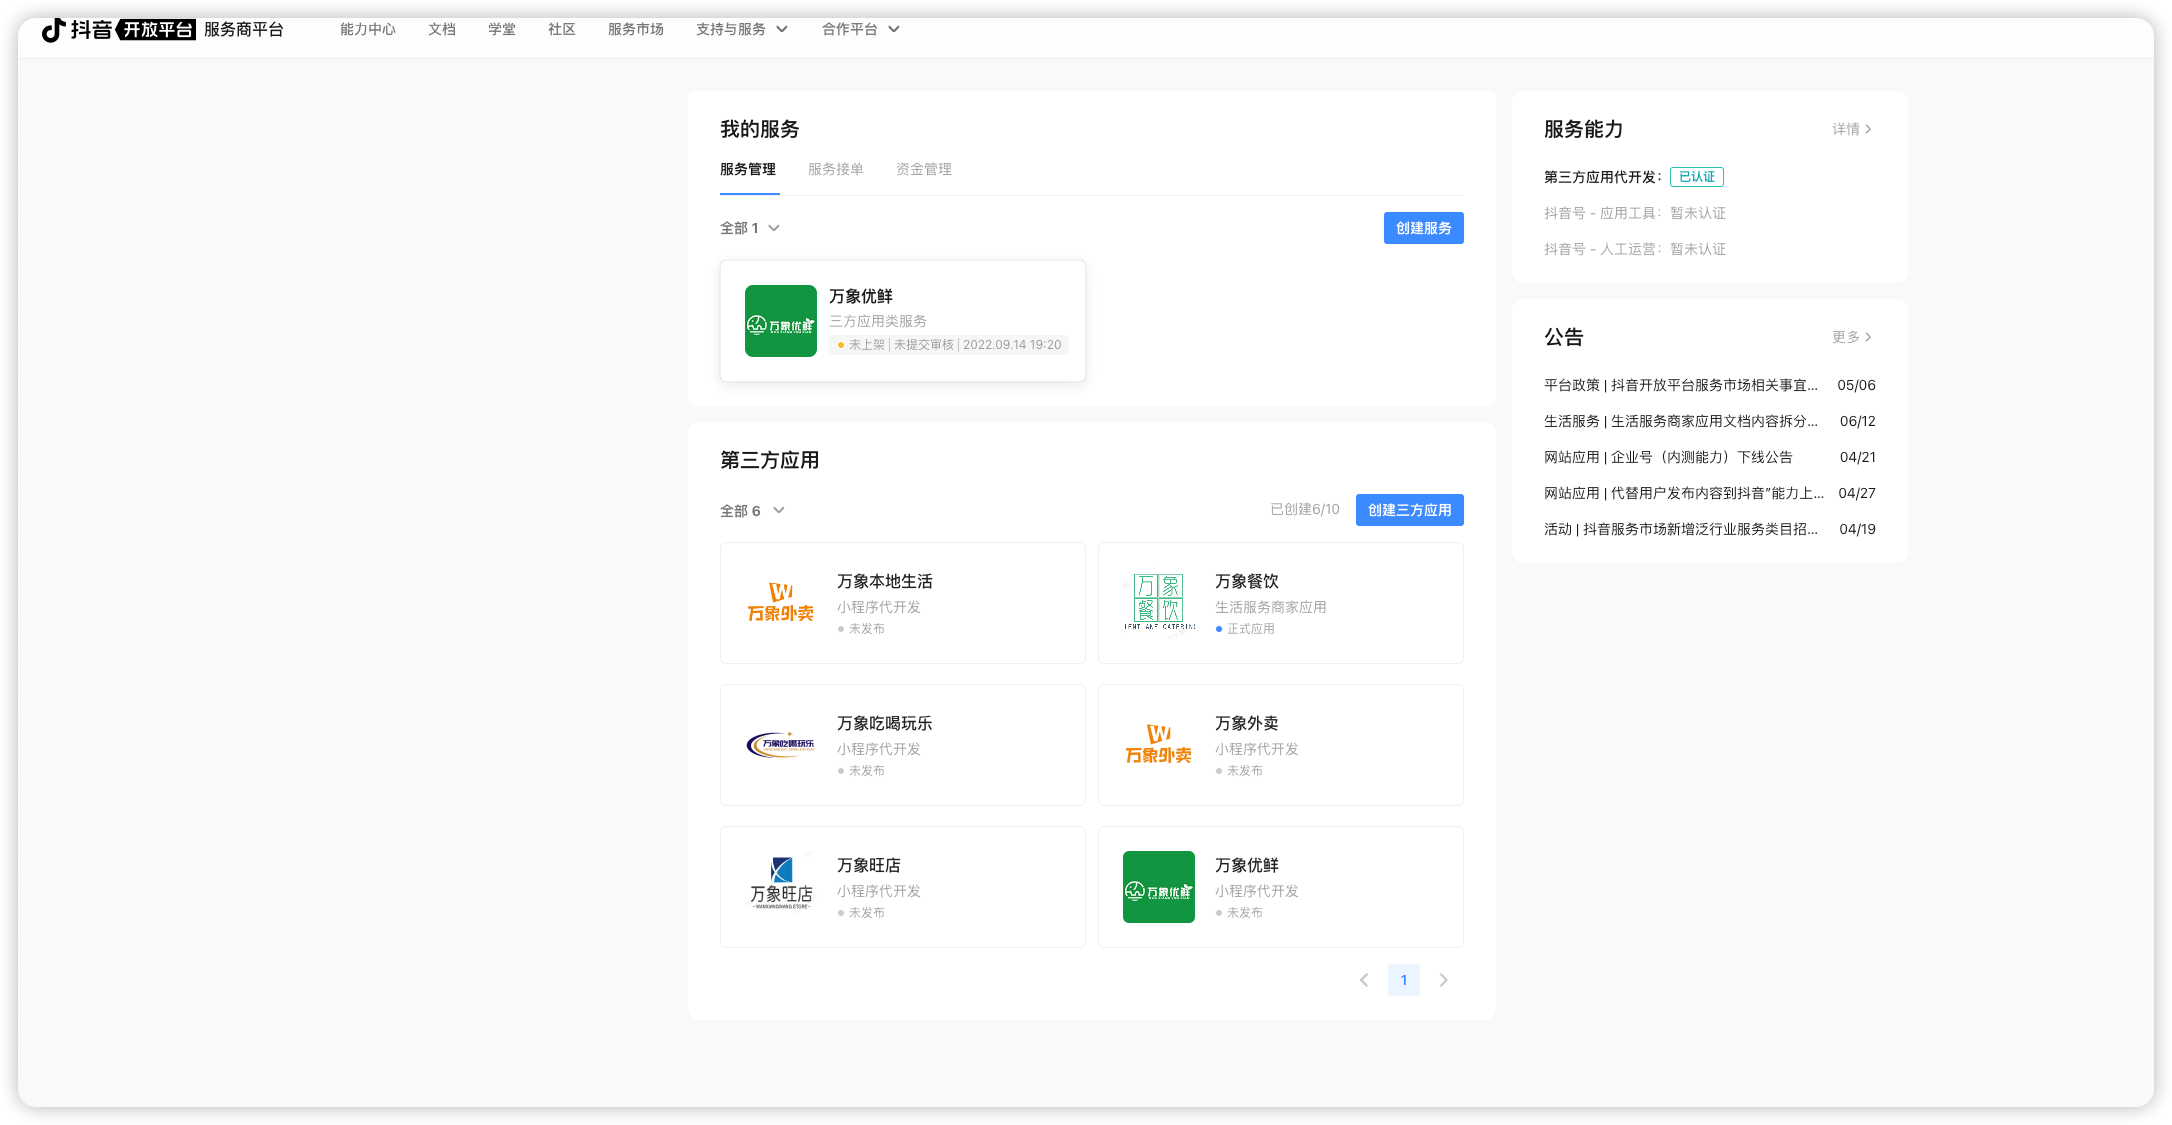The image size is (2172, 1125).
Task: Expand the 合作平台 dropdown menu
Action: click(x=861, y=29)
